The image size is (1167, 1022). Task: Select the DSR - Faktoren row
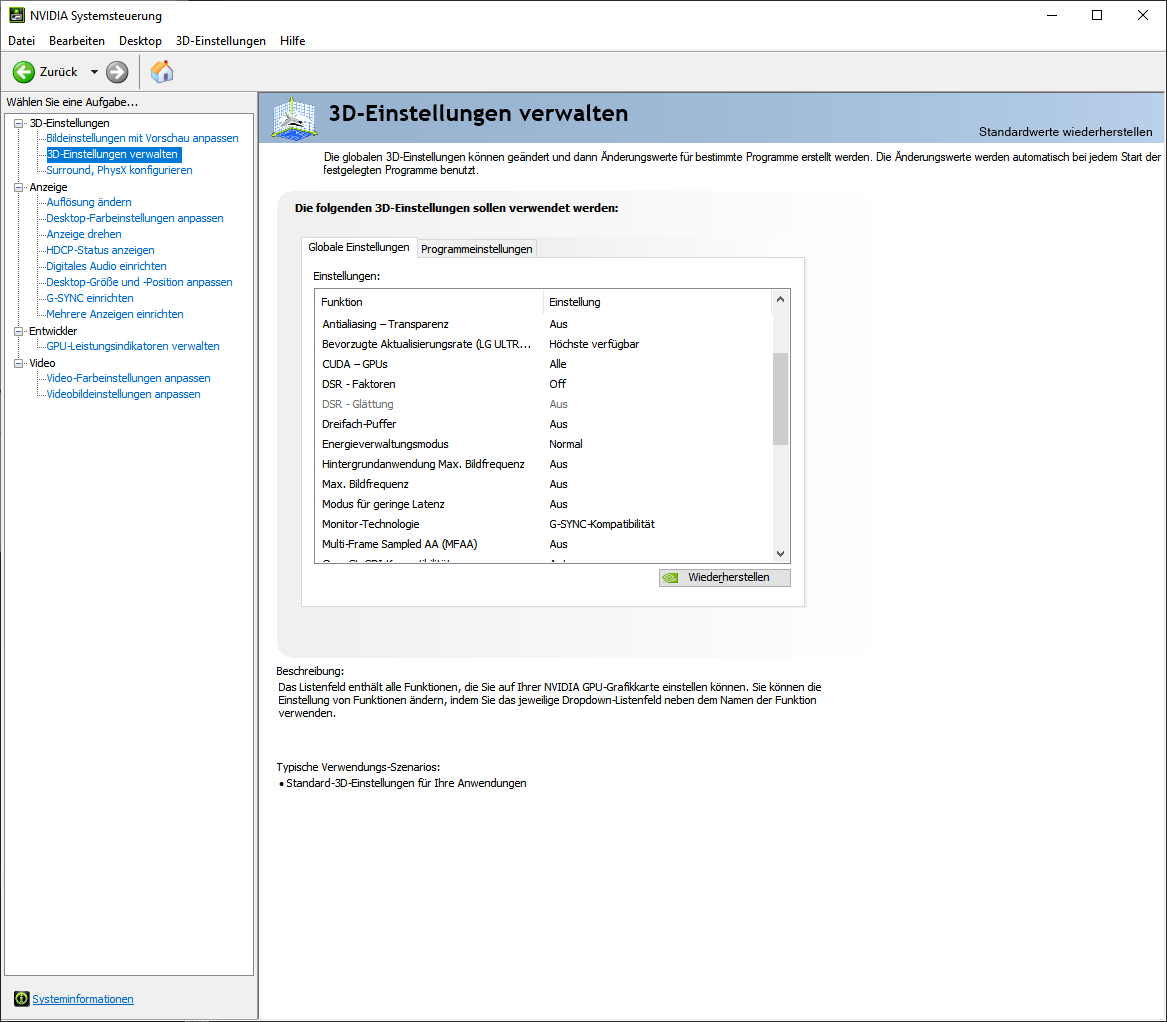[x=544, y=385]
